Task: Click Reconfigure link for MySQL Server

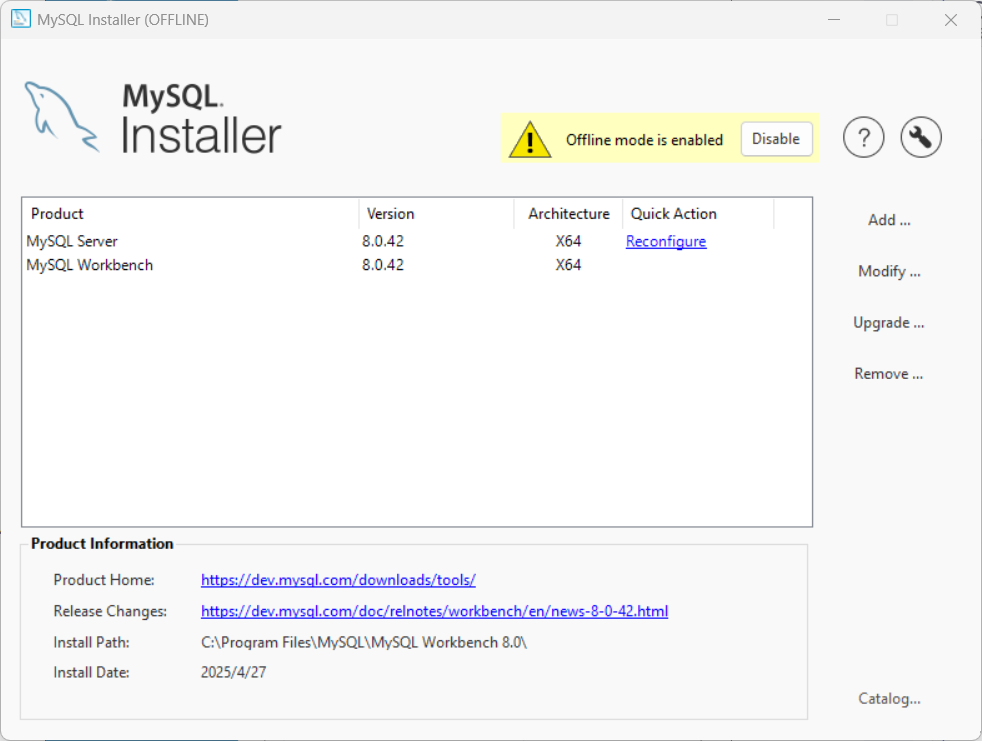Action: [666, 241]
